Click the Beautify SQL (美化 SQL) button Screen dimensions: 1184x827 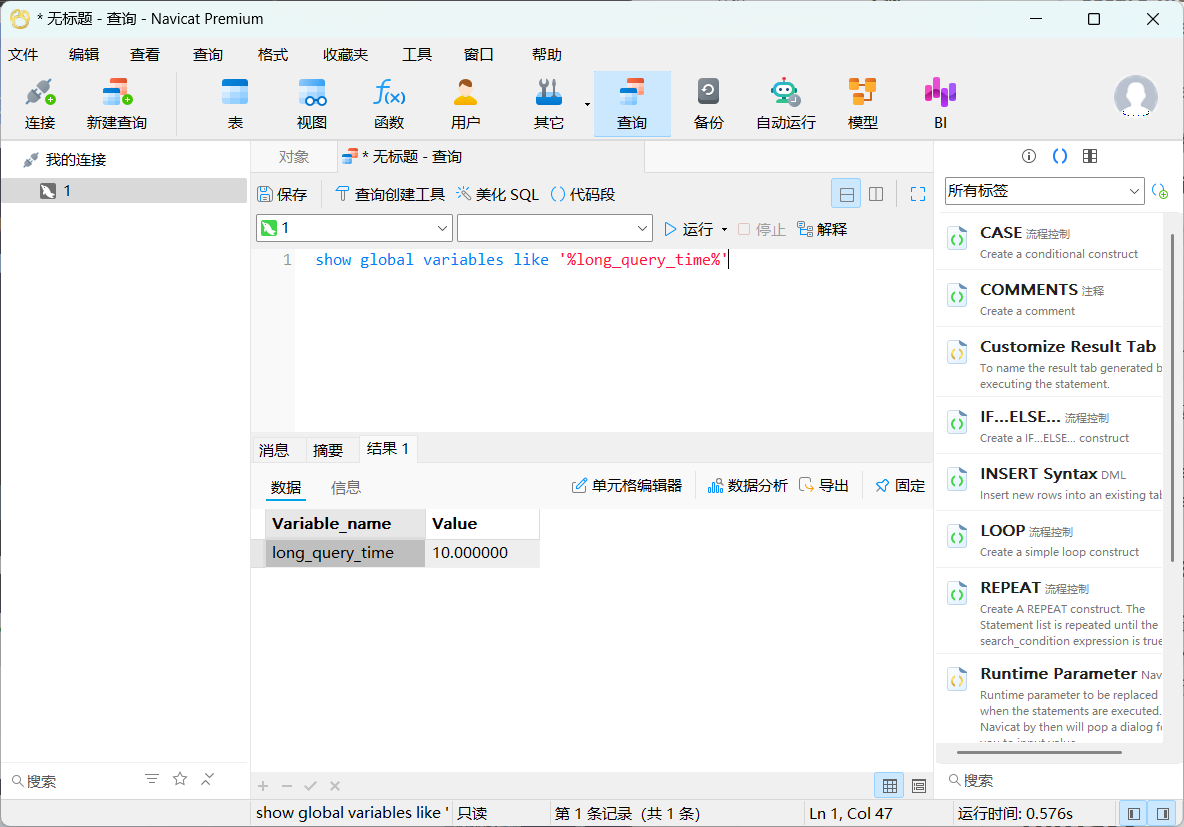pyautogui.click(x=497, y=194)
